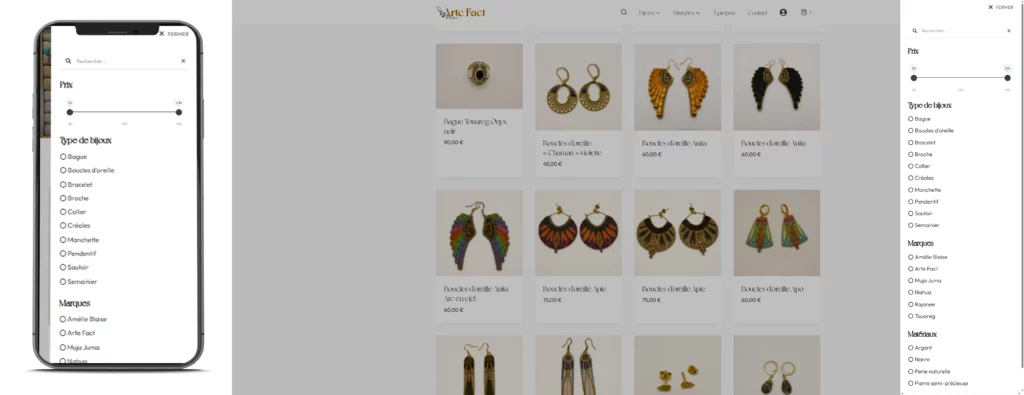Click the Rechercher field in right panel
Viewport: 1024px width, 395px height.
click(960, 31)
